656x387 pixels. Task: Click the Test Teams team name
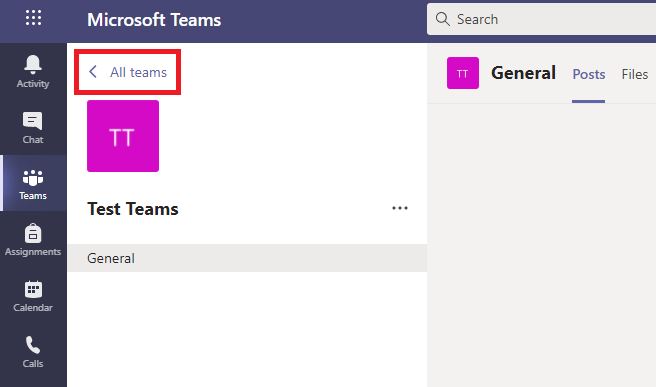click(133, 209)
